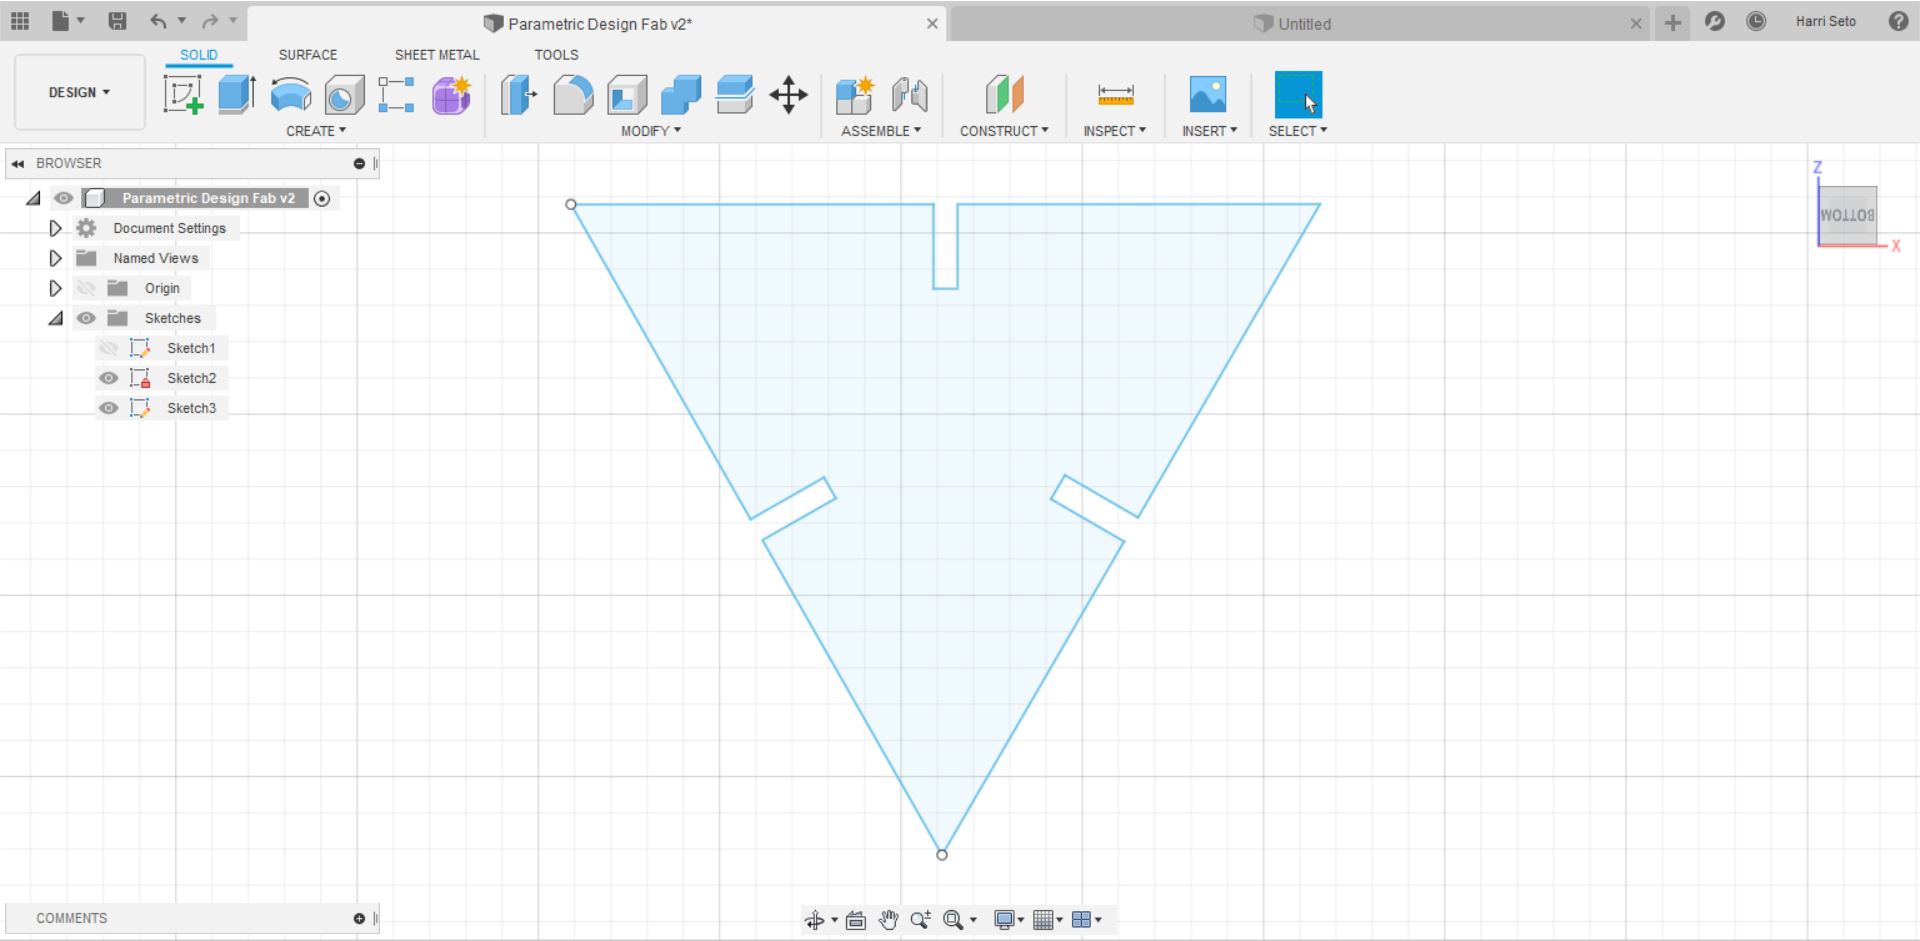
Task: Select the Fillet tool
Action: click(x=573, y=95)
